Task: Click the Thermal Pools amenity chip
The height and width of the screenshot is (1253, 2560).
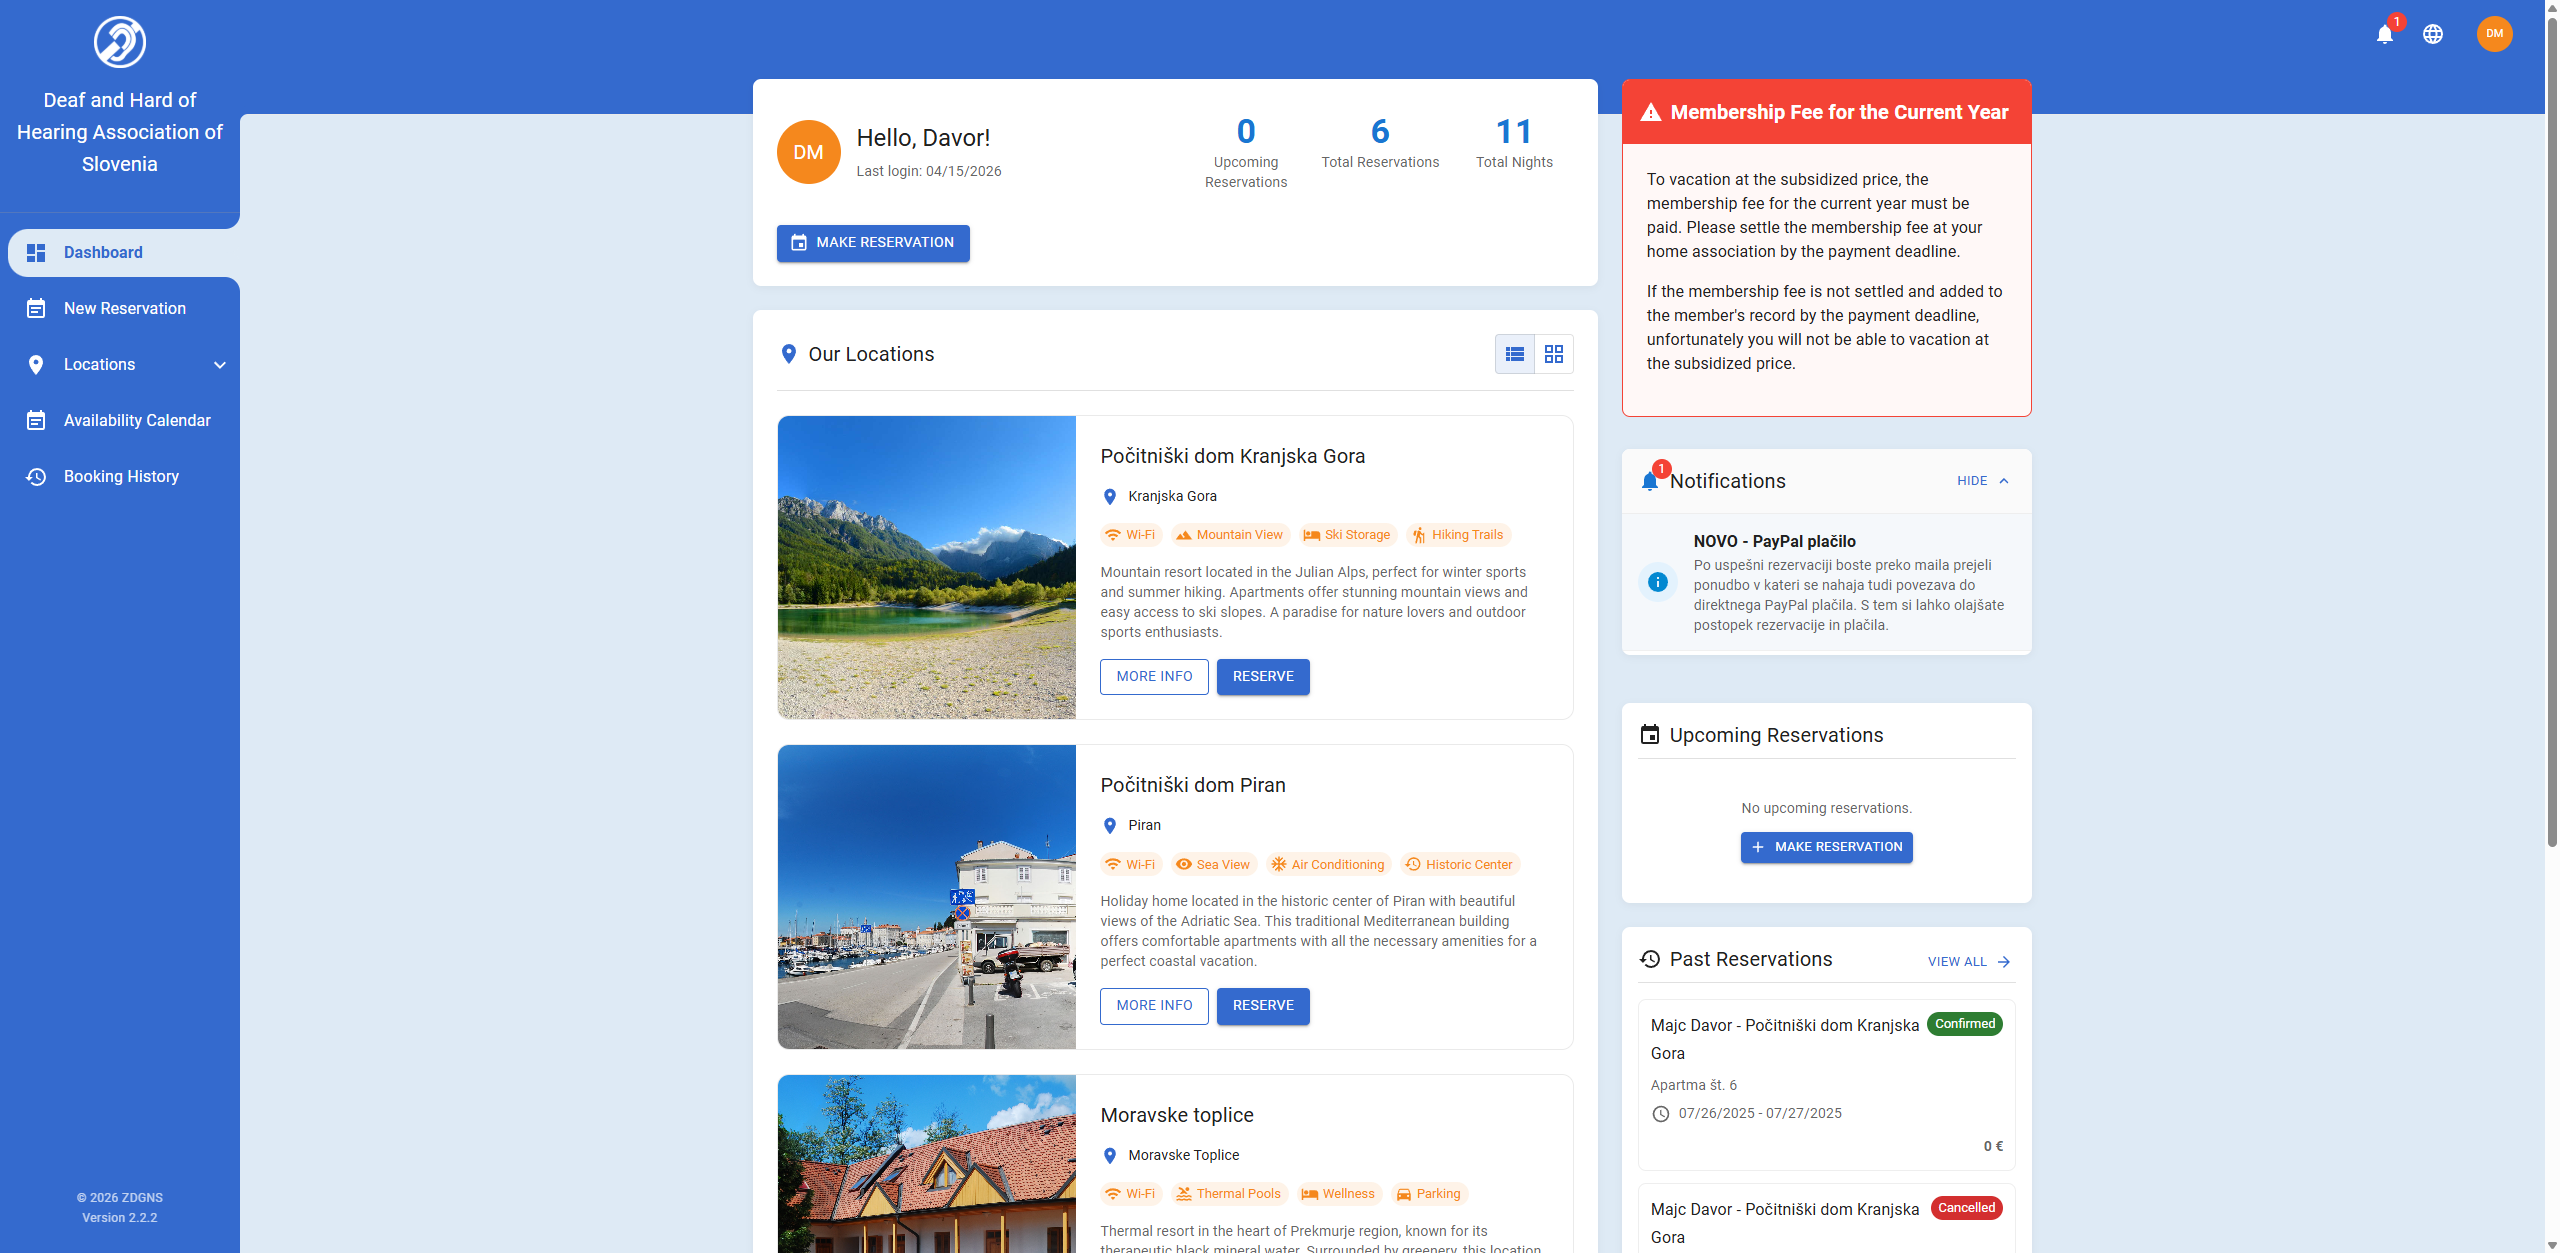Action: click(1229, 1194)
